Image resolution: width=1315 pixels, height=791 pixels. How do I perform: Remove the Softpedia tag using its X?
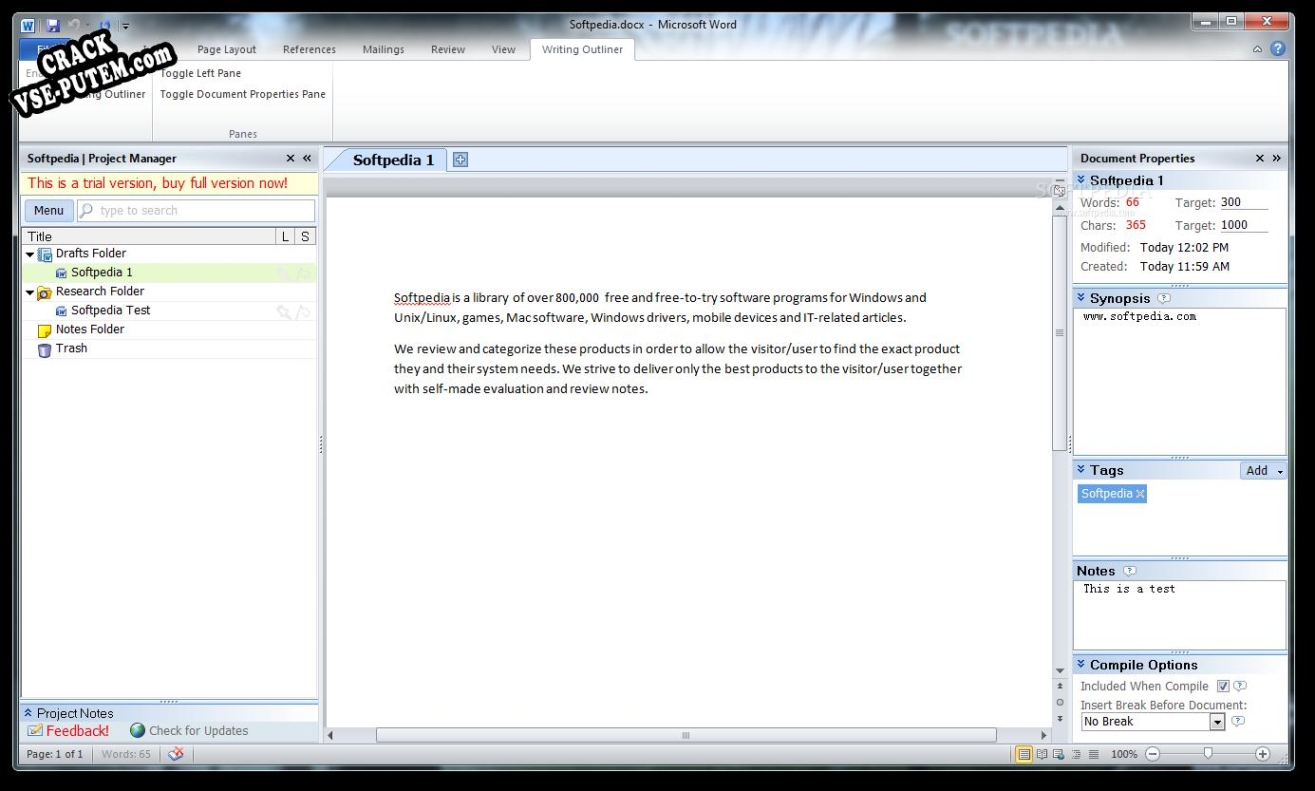pos(1140,494)
